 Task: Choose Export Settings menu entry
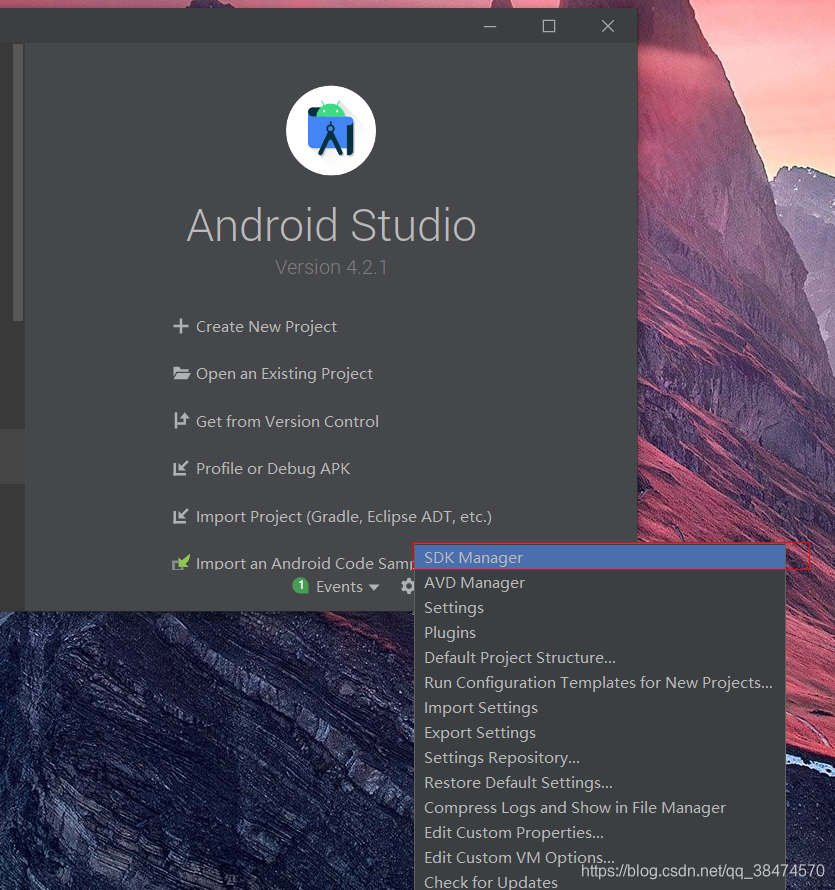(x=600, y=732)
